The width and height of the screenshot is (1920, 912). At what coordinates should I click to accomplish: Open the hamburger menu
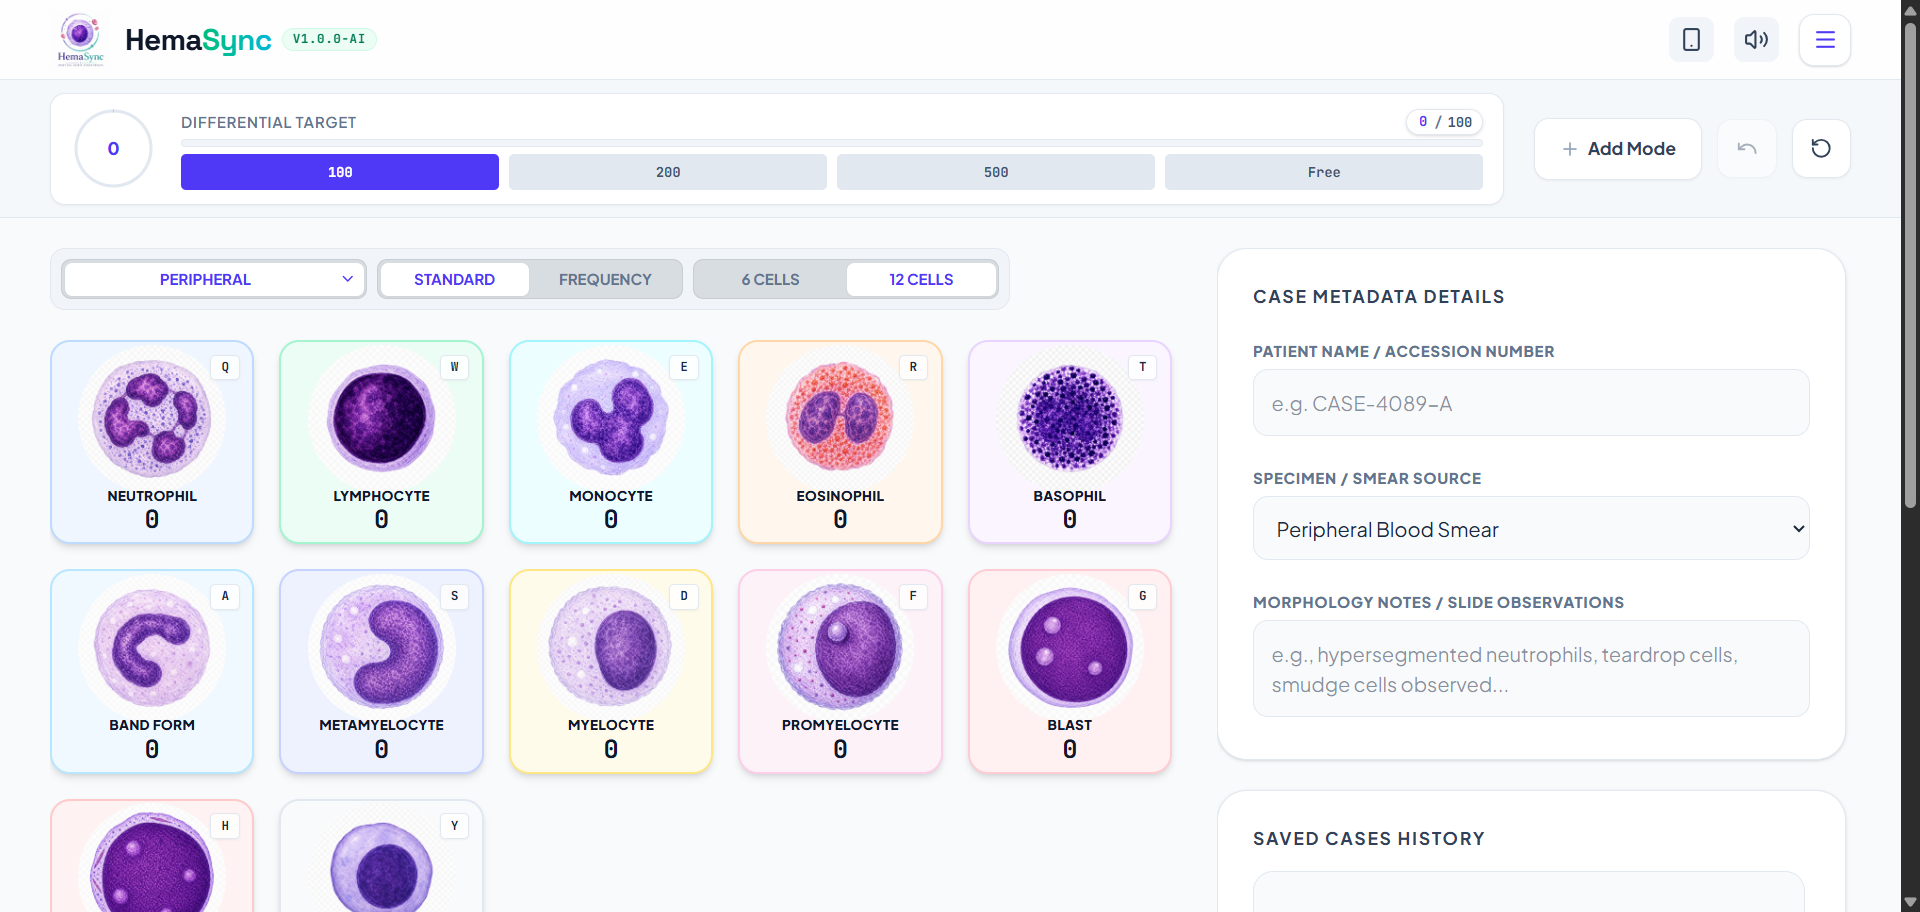tap(1825, 39)
